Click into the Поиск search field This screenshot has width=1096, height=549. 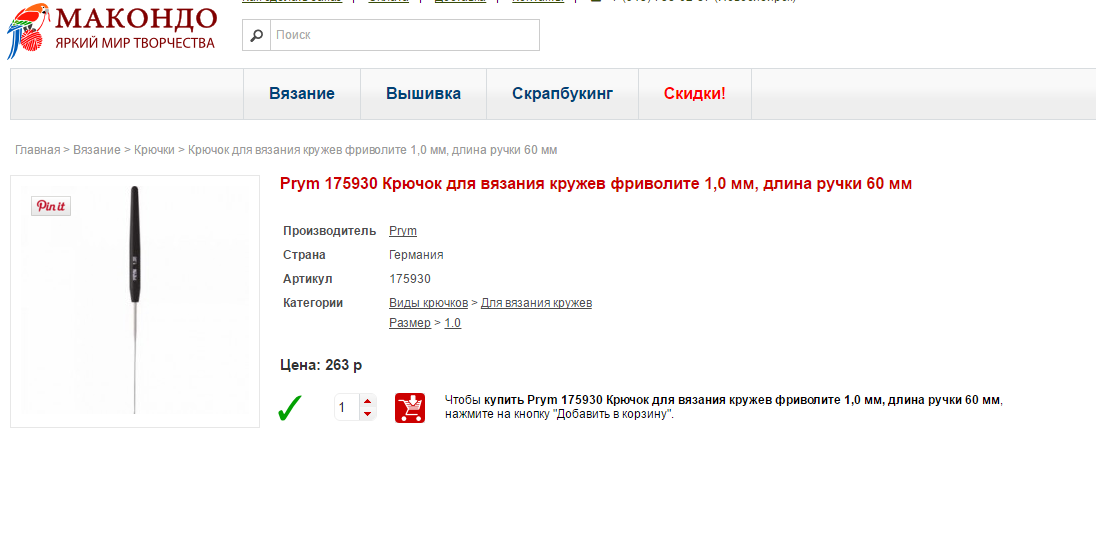pyautogui.click(x=405, y=35)
